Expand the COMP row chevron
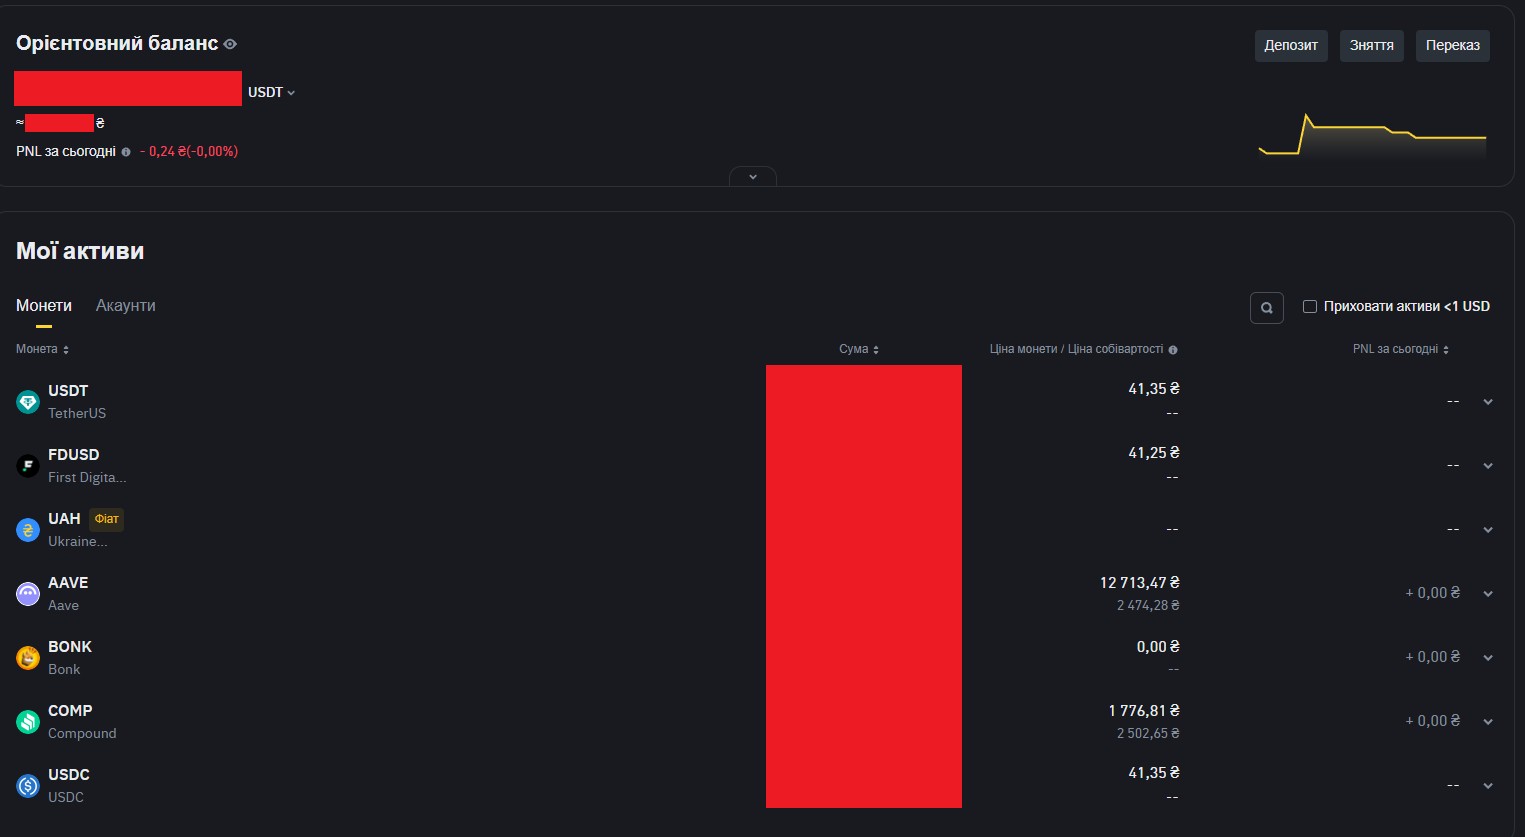Viewport: 1525px width, 837px height. pyautogui.click(x=1488, y=722)
